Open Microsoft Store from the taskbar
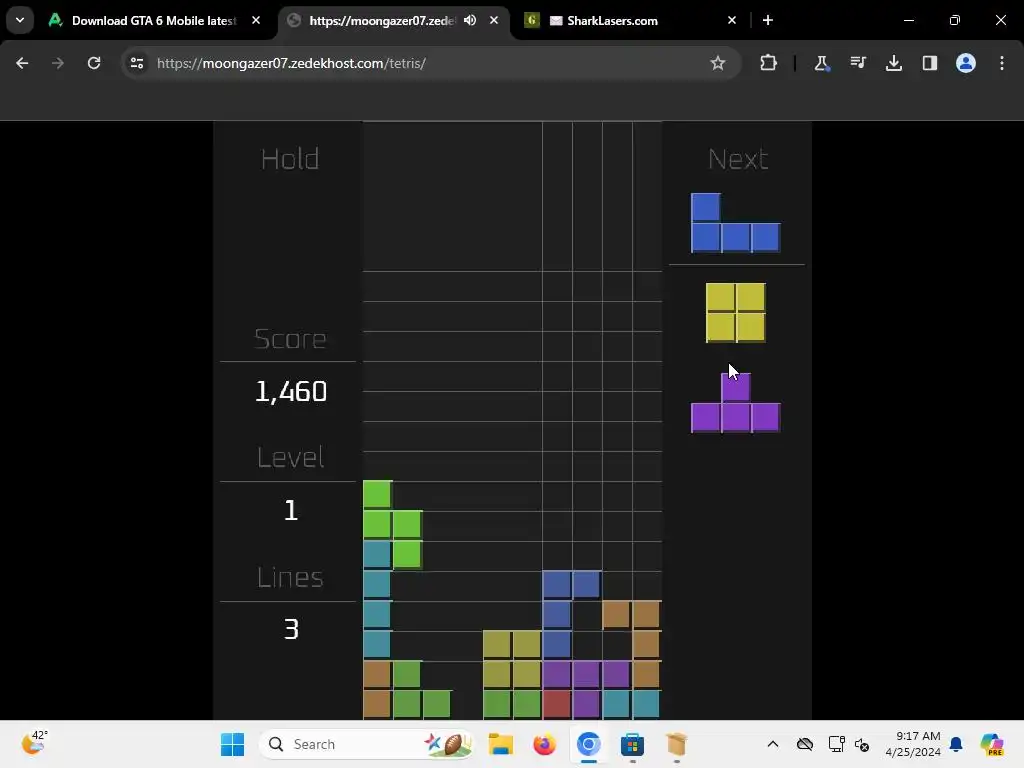 [x=632, y=744]
